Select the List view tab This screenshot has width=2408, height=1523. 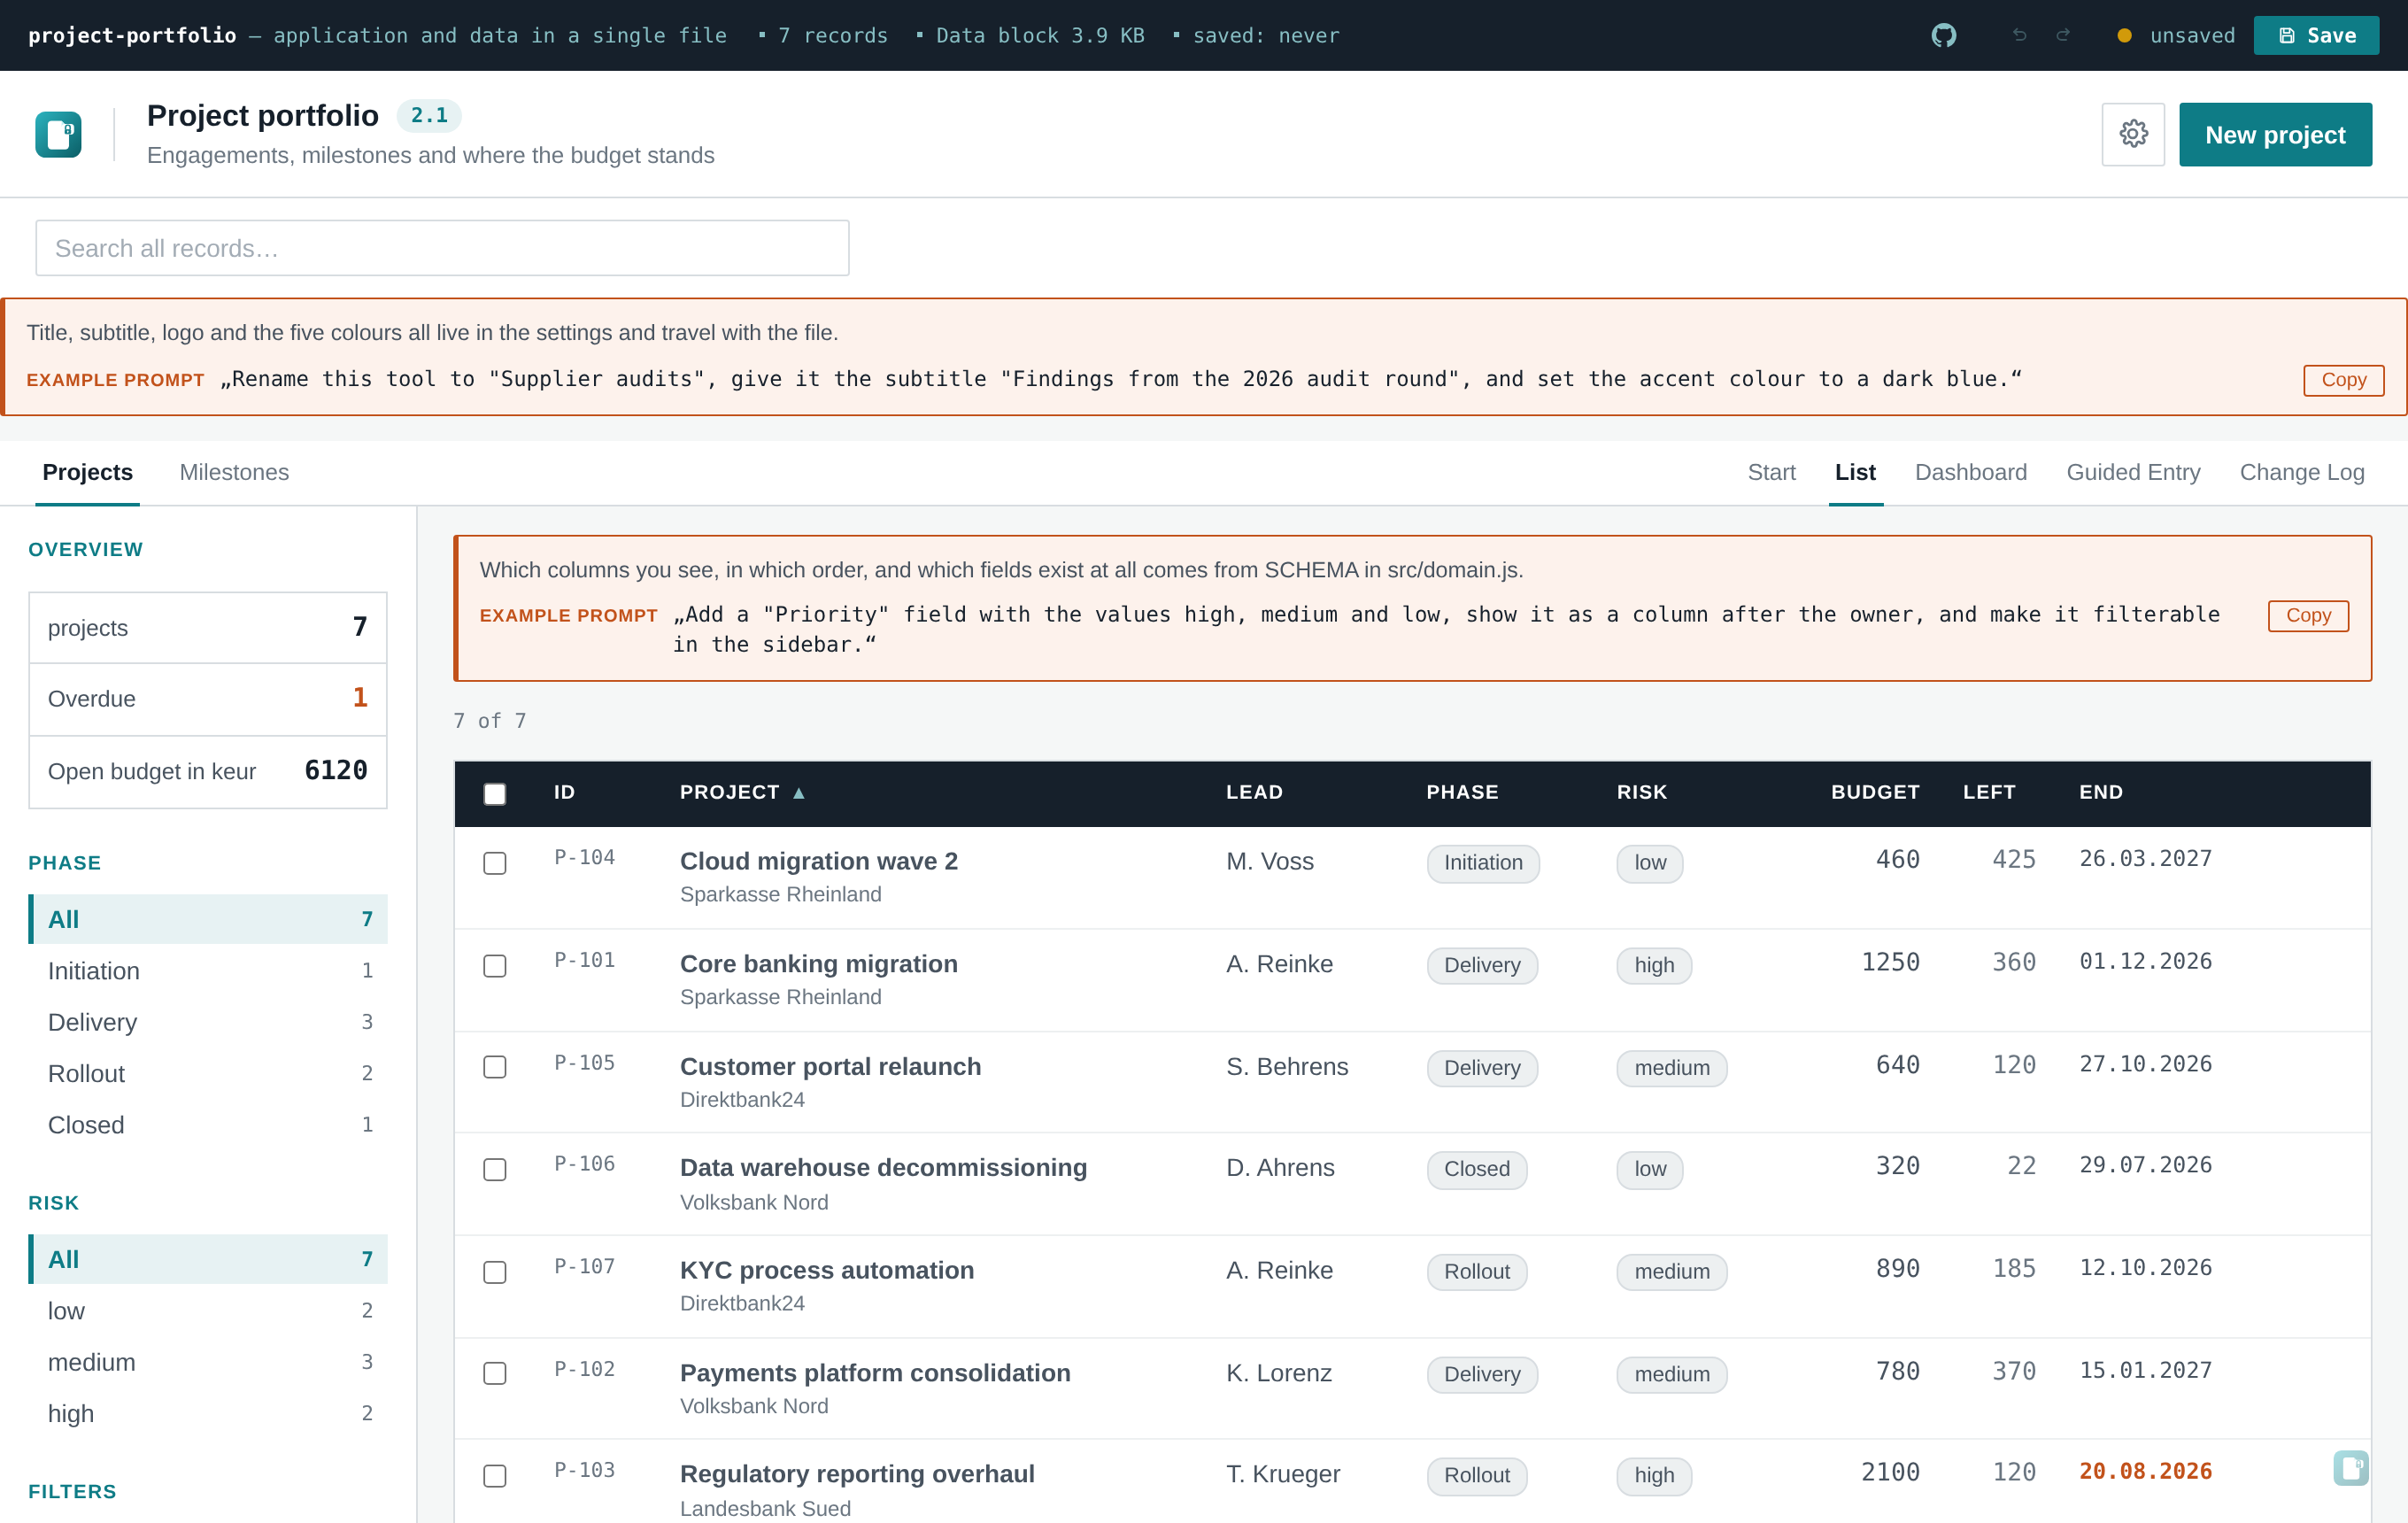[x=1855, y=472]
